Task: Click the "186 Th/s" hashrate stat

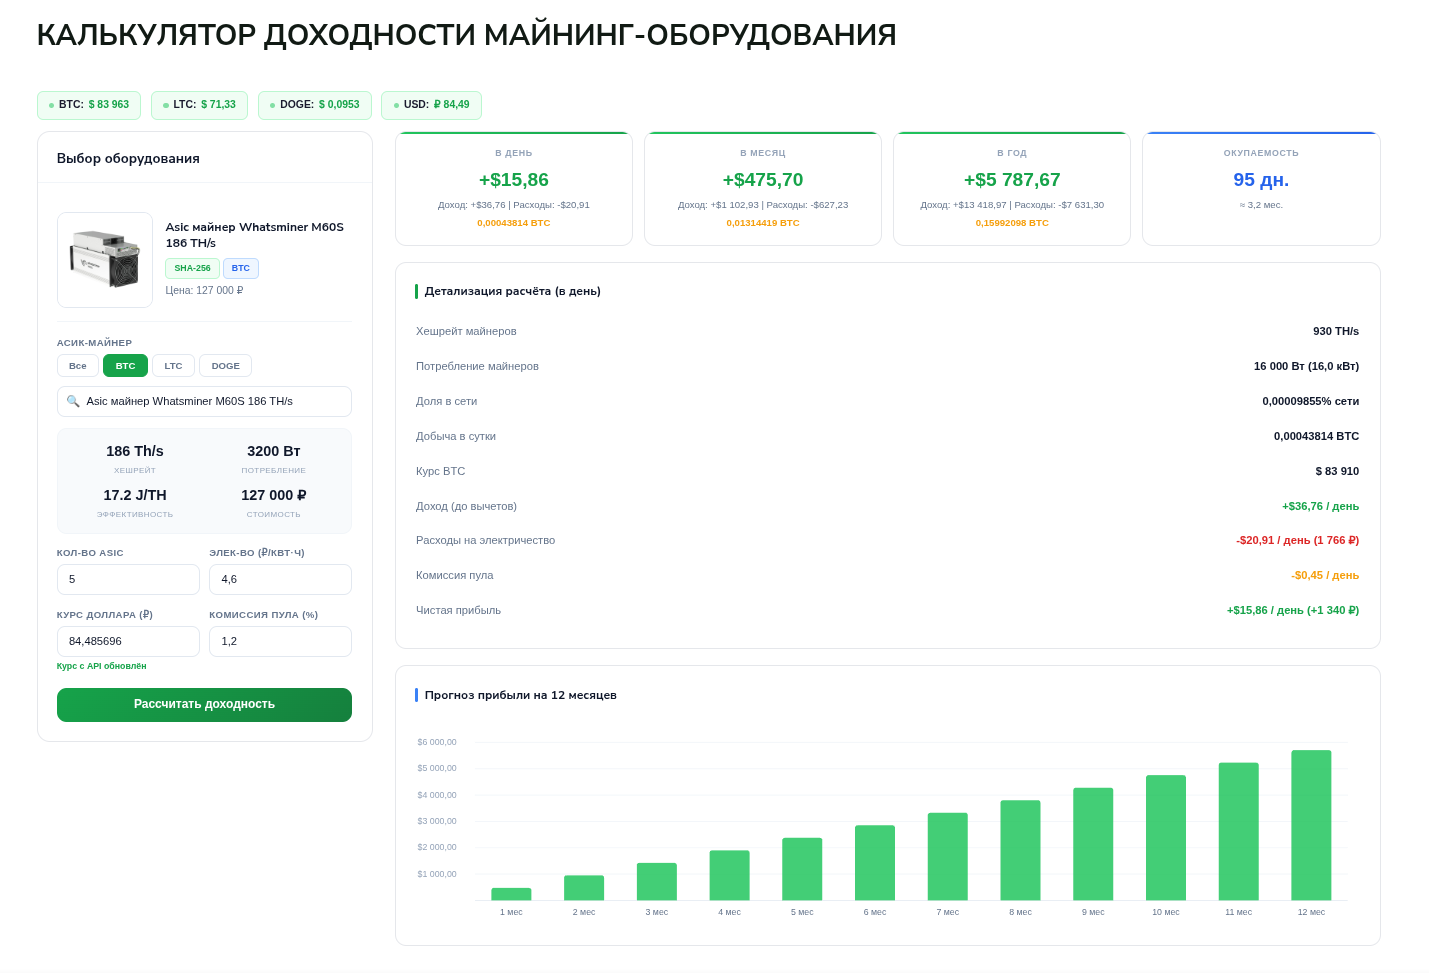Action: [135, 451]
